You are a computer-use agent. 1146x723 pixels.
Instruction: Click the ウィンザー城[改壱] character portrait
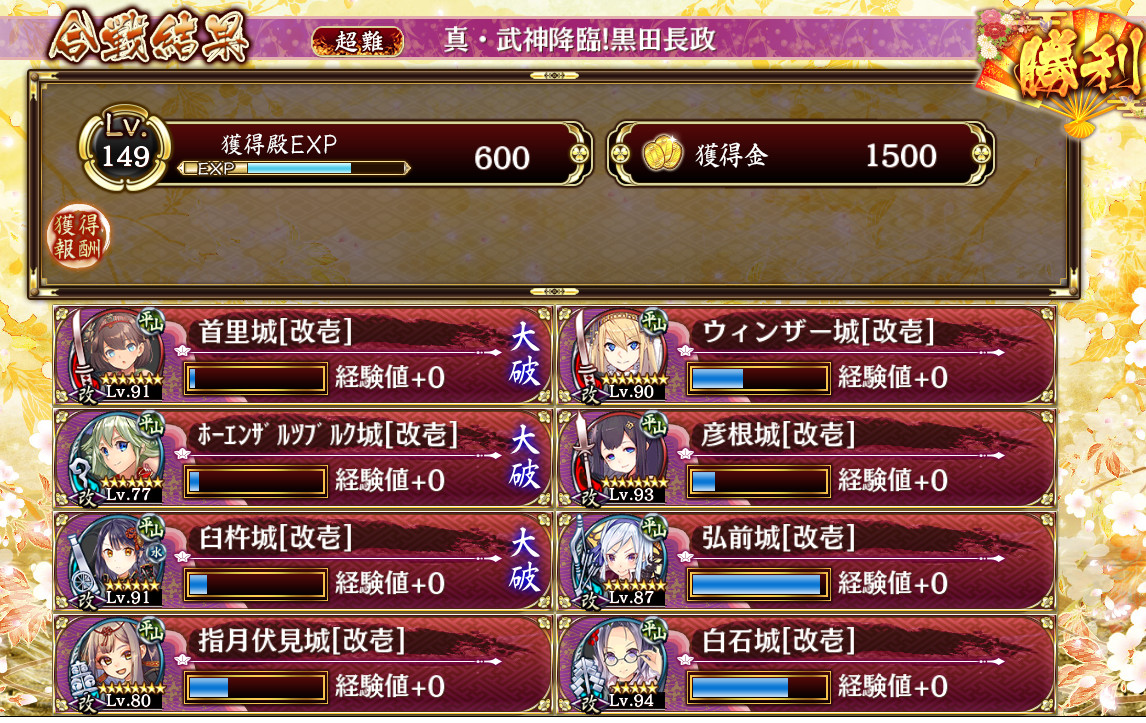[x=620, y=354]
